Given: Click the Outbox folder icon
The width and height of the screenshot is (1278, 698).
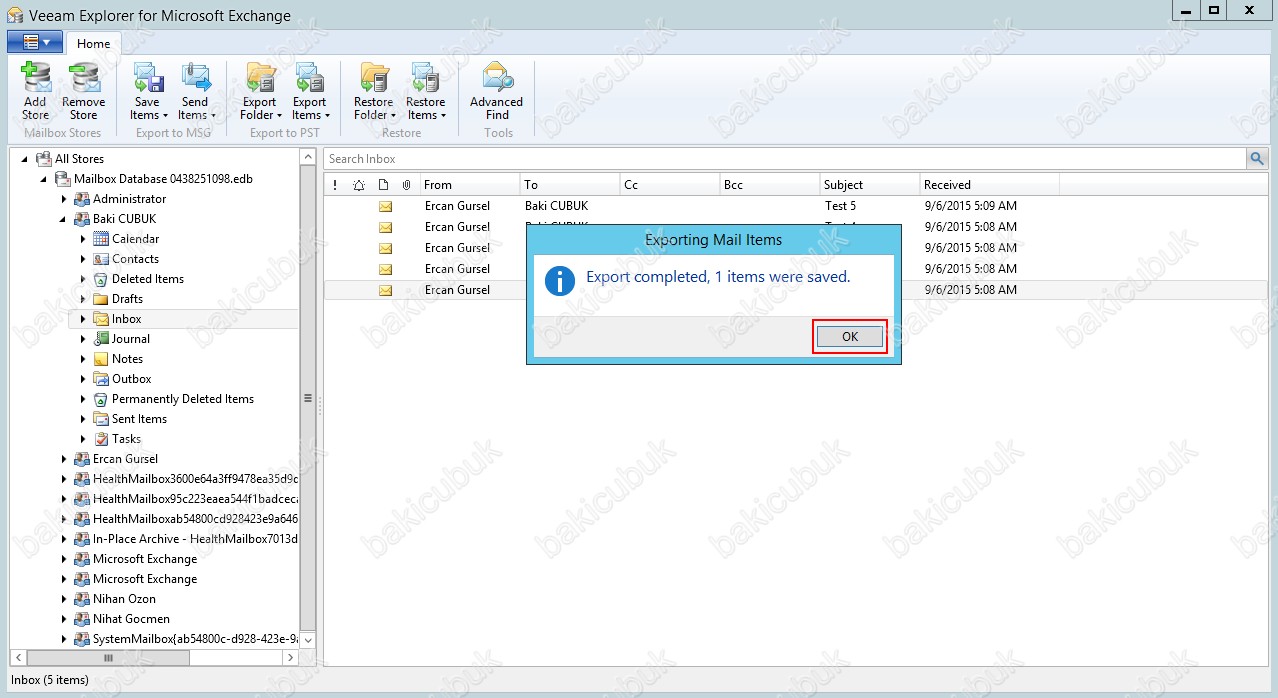Looking at the screenshot, I should pyautogui.click(x=100, y=379).
